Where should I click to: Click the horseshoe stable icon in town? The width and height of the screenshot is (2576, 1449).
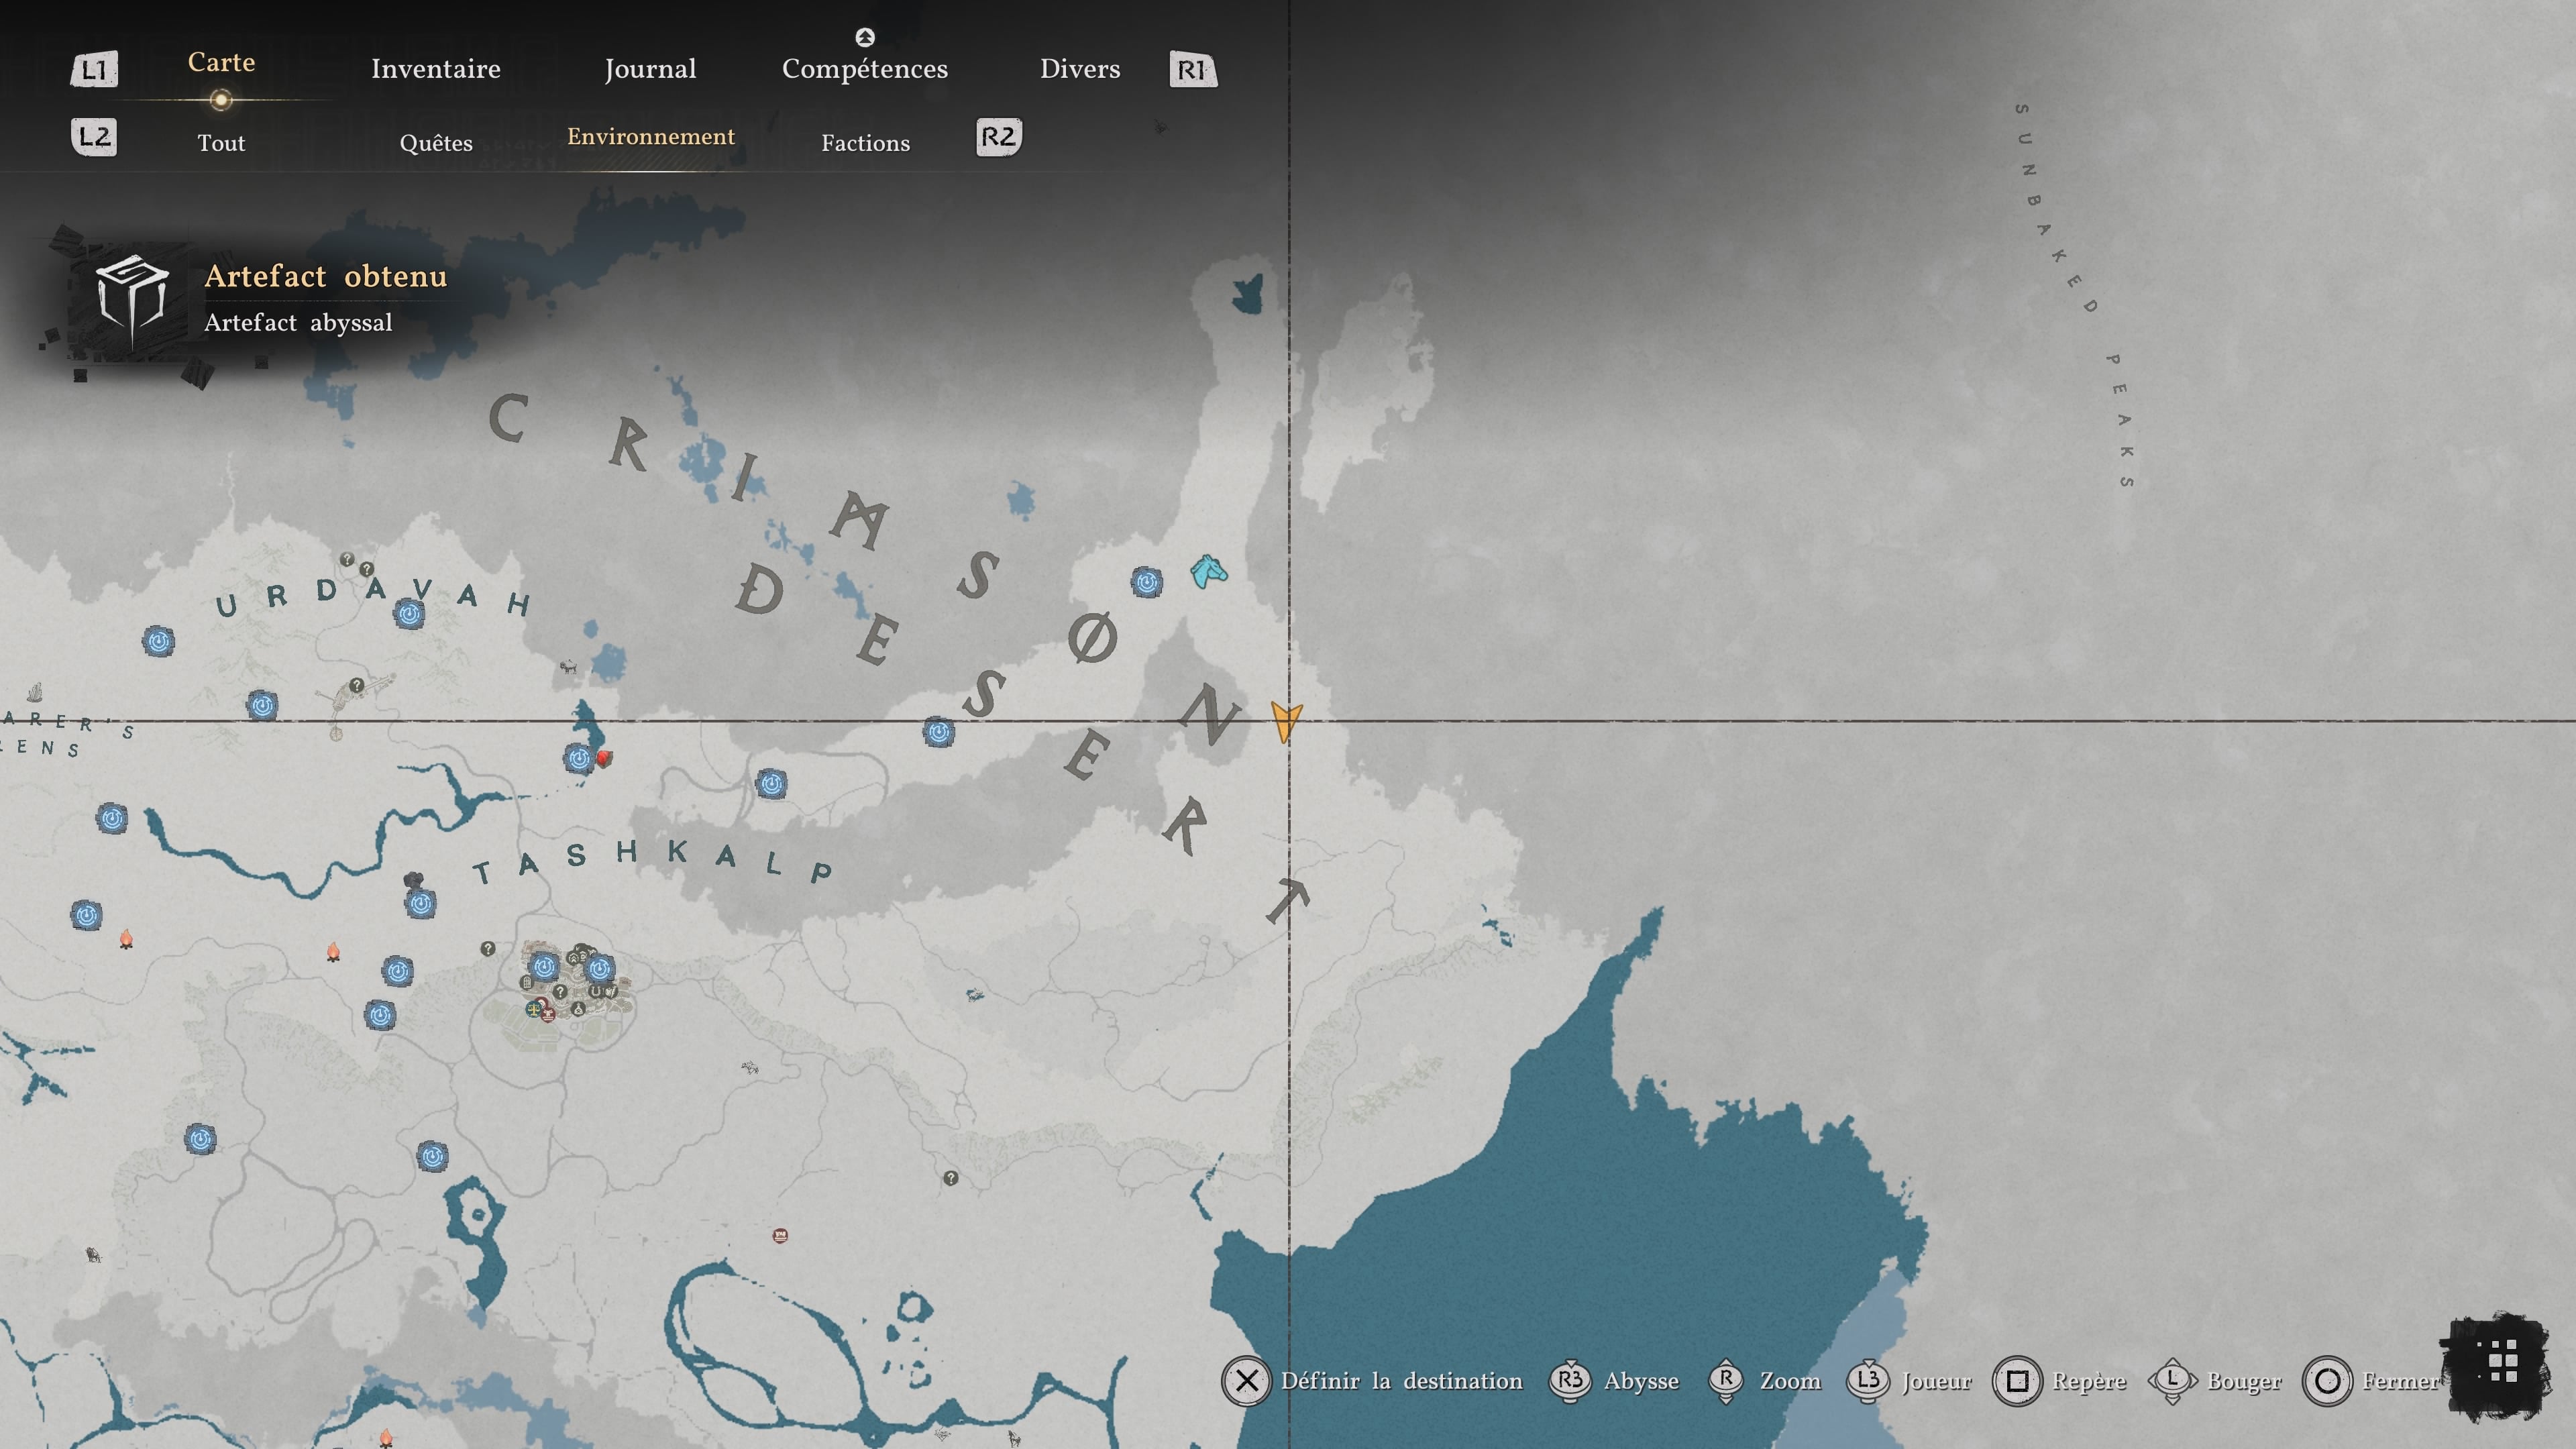pyautogui.click(x=595, y=991)
